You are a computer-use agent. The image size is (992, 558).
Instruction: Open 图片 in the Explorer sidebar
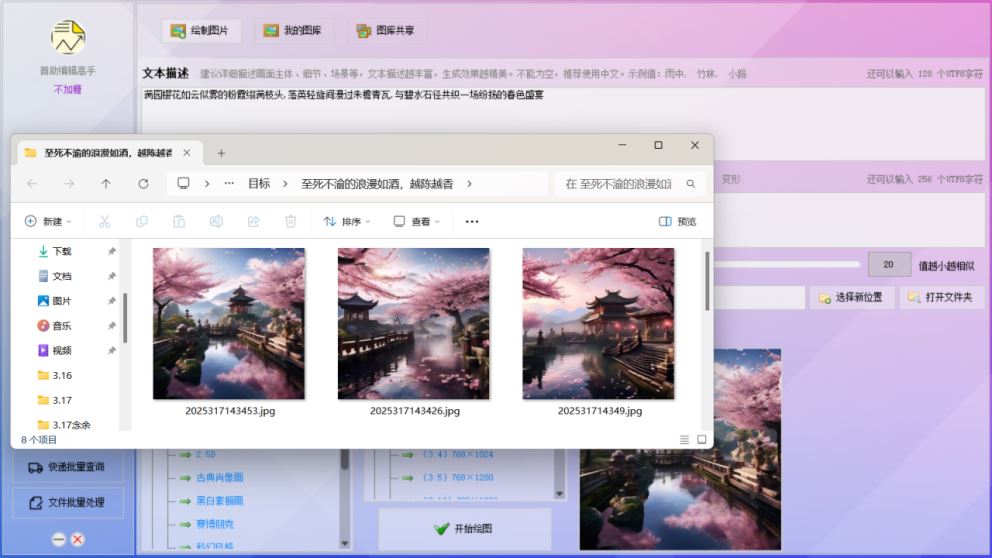click(62, 301)
